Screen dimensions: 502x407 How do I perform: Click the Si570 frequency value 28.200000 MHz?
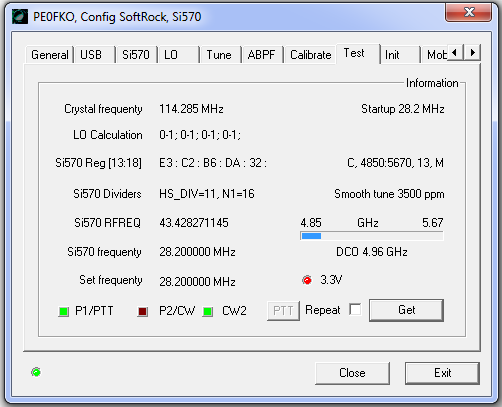click(197, 252)
